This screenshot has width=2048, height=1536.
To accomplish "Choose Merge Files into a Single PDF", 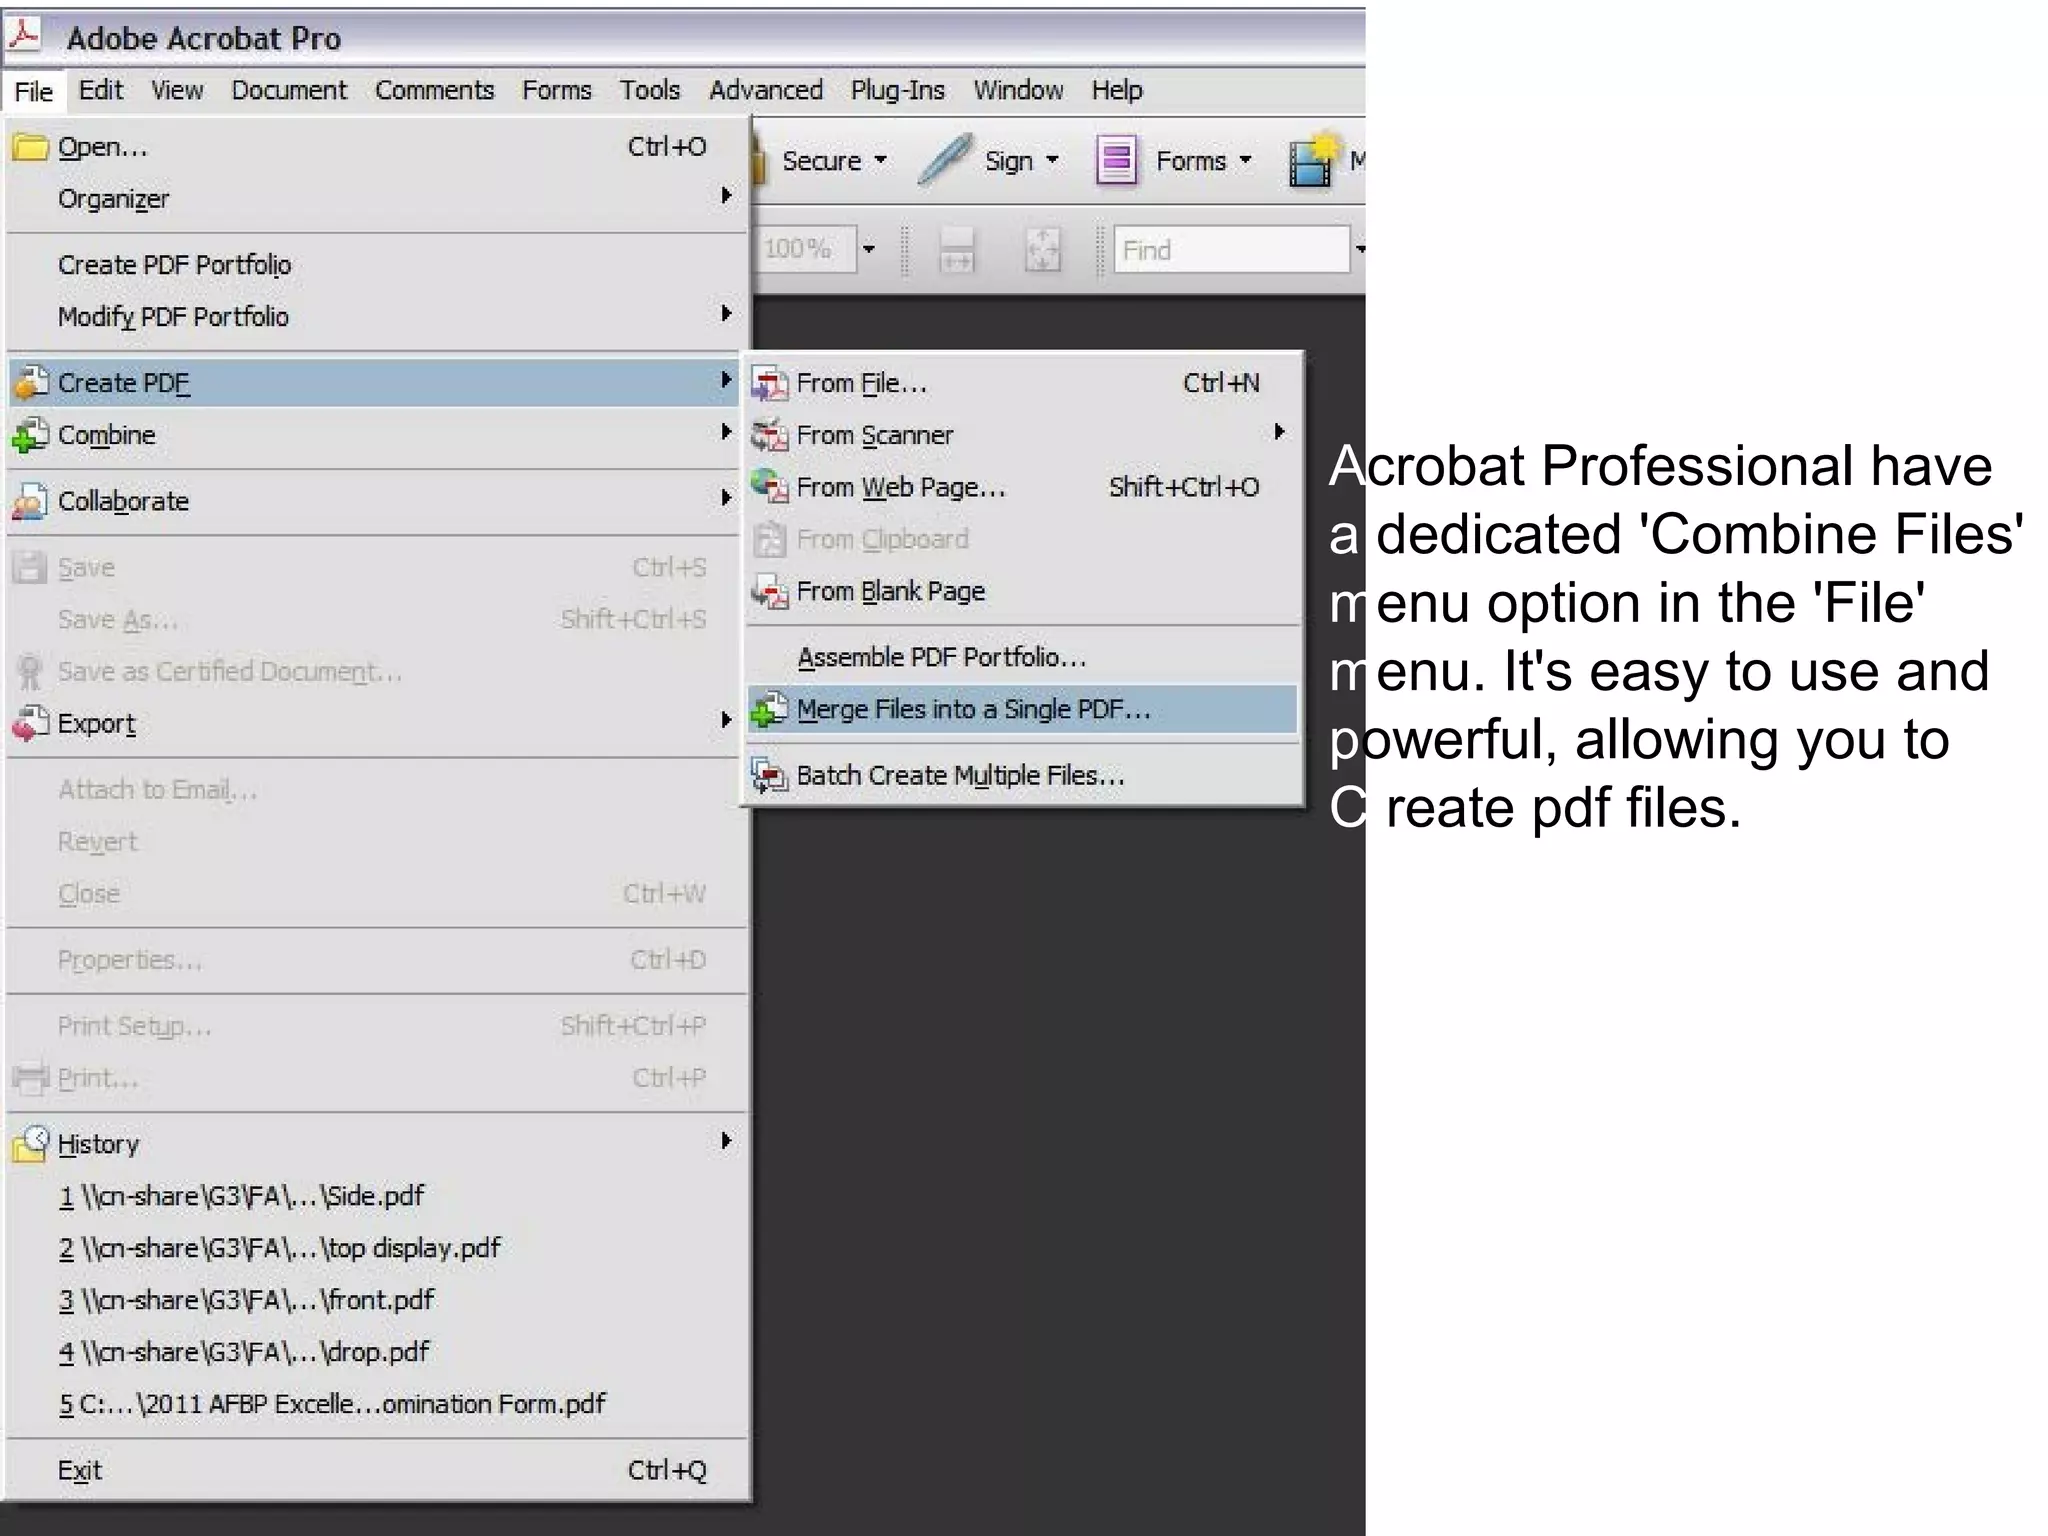I will tap(1022, 709).
